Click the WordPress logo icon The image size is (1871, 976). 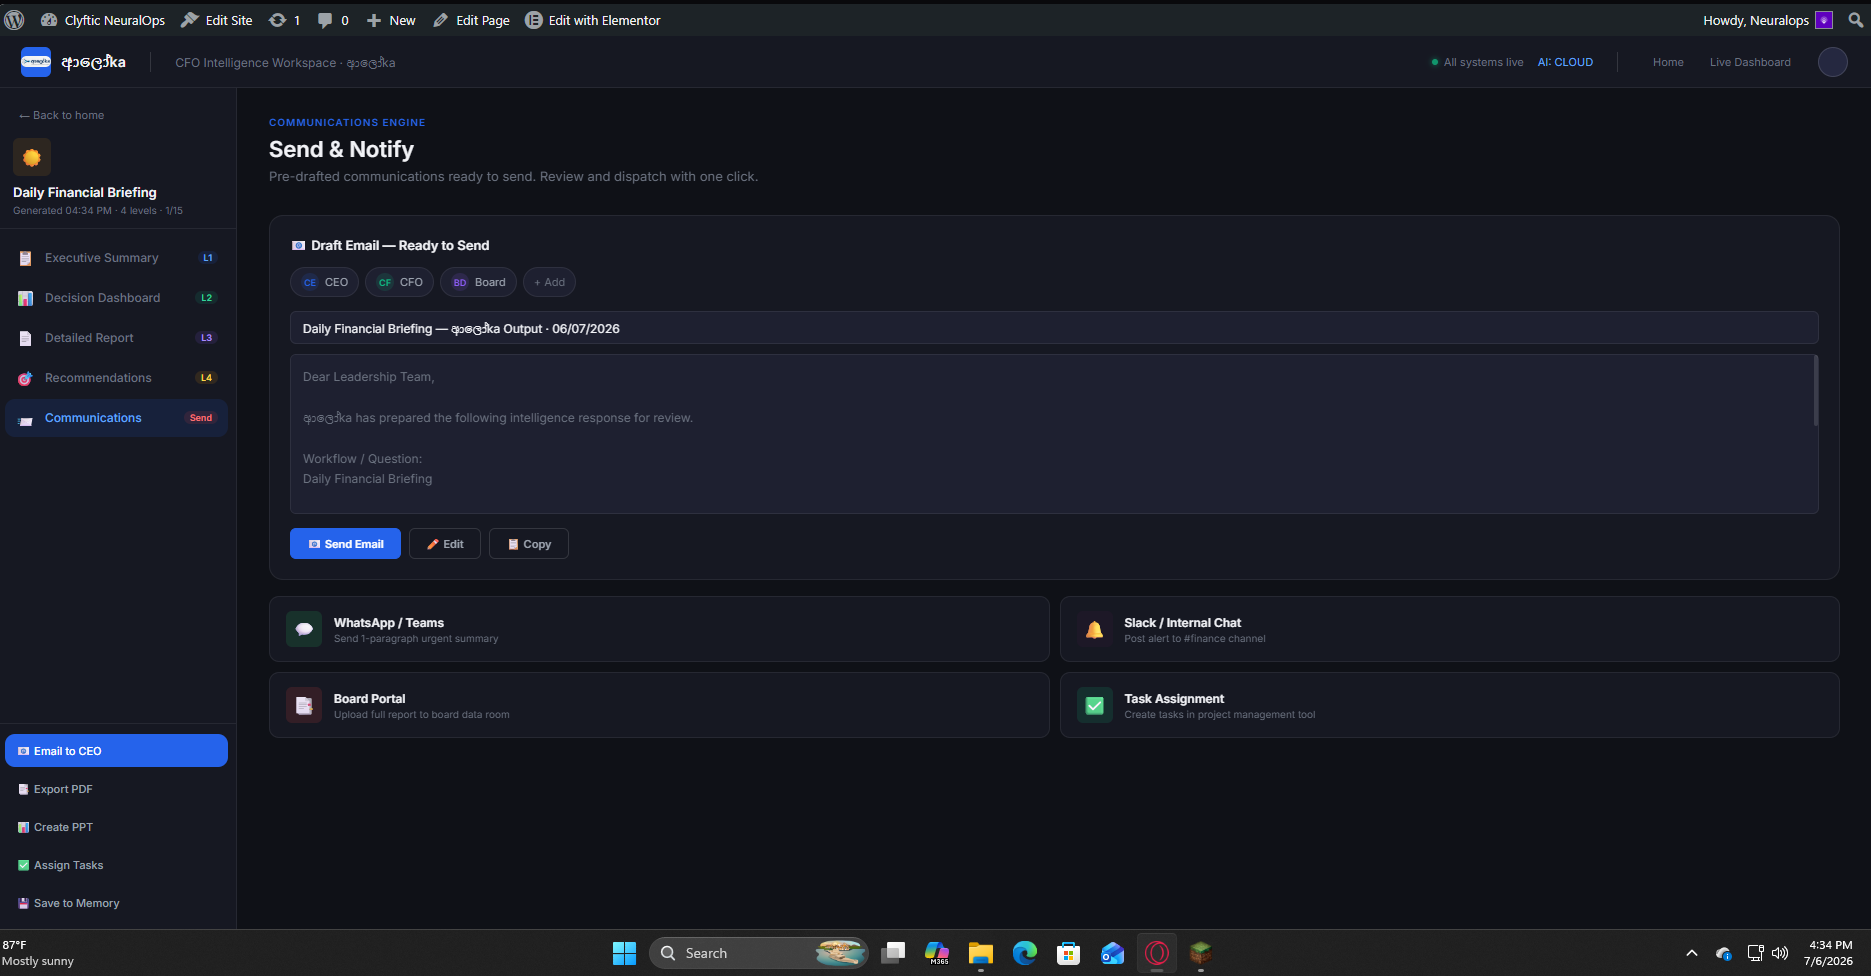[x=14, y=20]
